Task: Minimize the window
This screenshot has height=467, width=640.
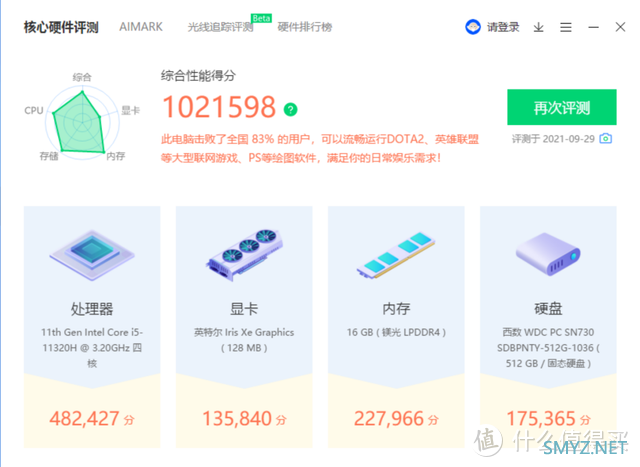Action: 593,27
